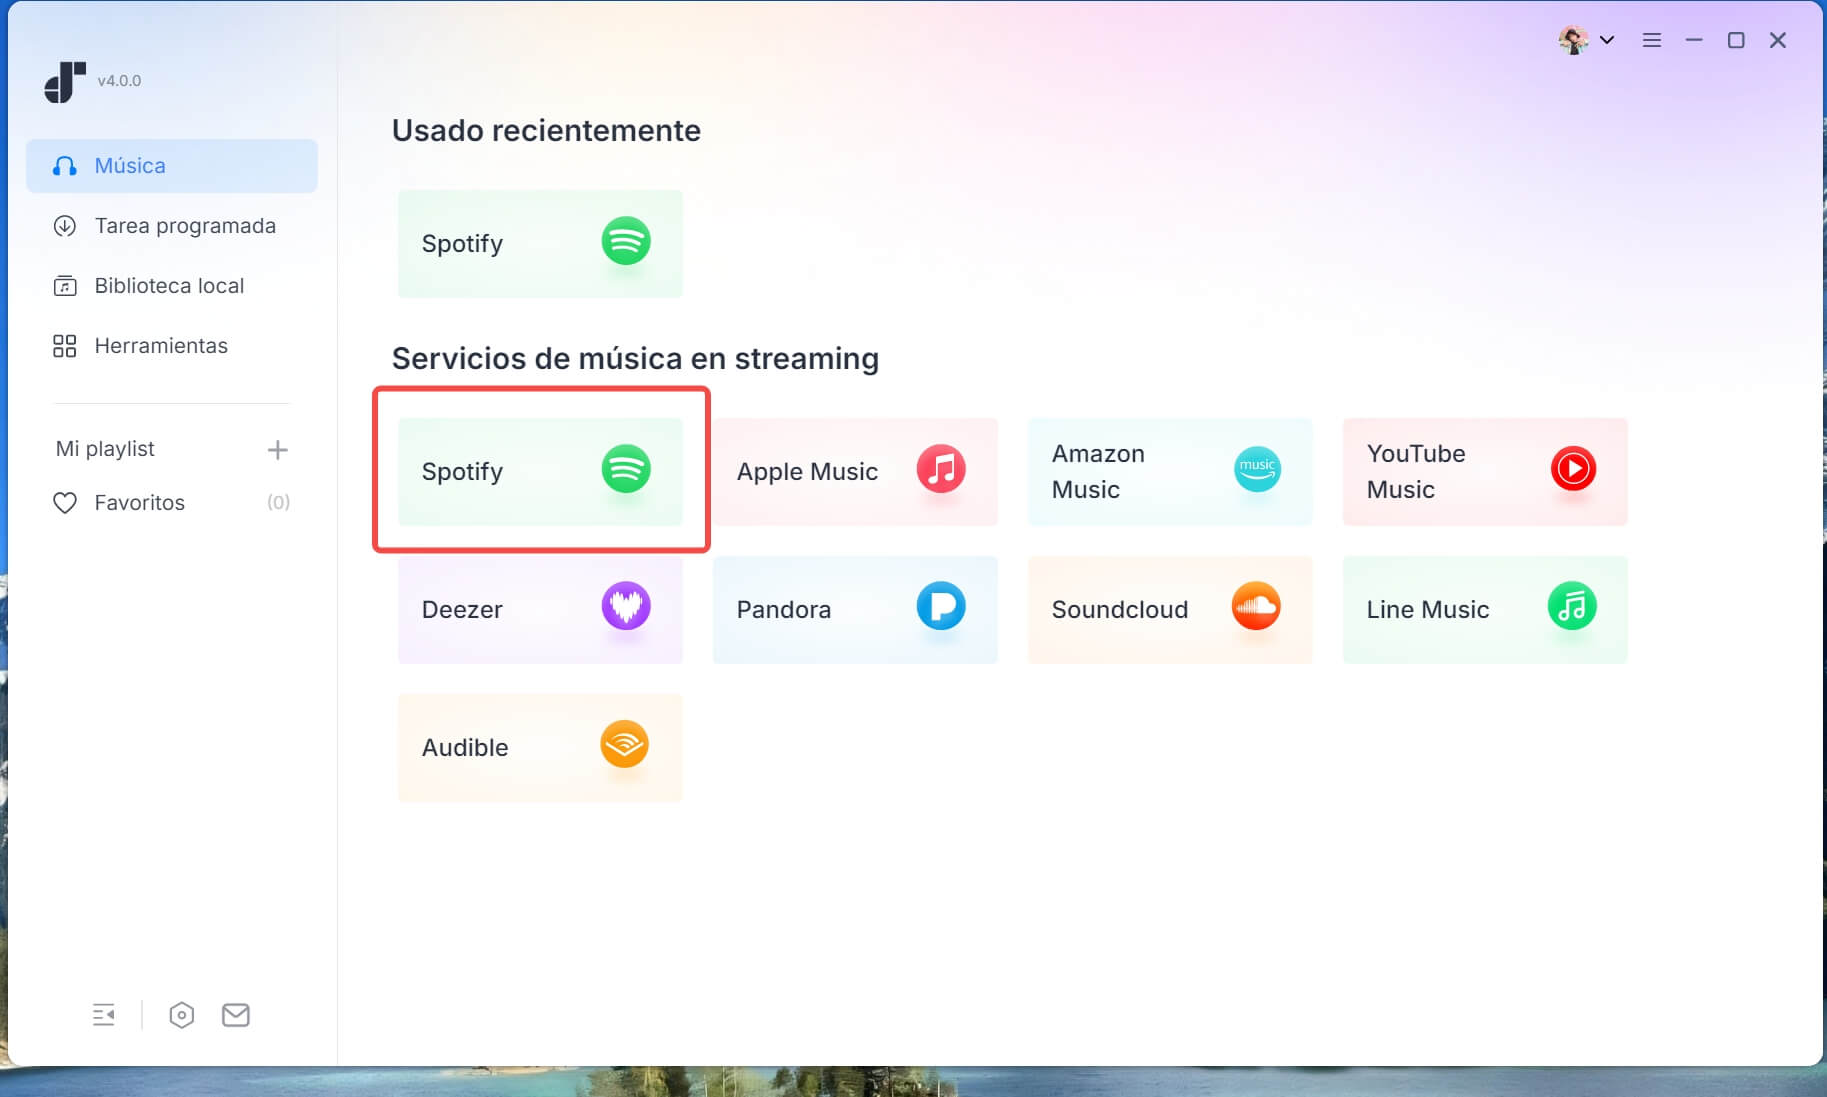Screen dimensions: 1827x1097
Task: Click the Apple Music icon
Action: click(940, 469)
